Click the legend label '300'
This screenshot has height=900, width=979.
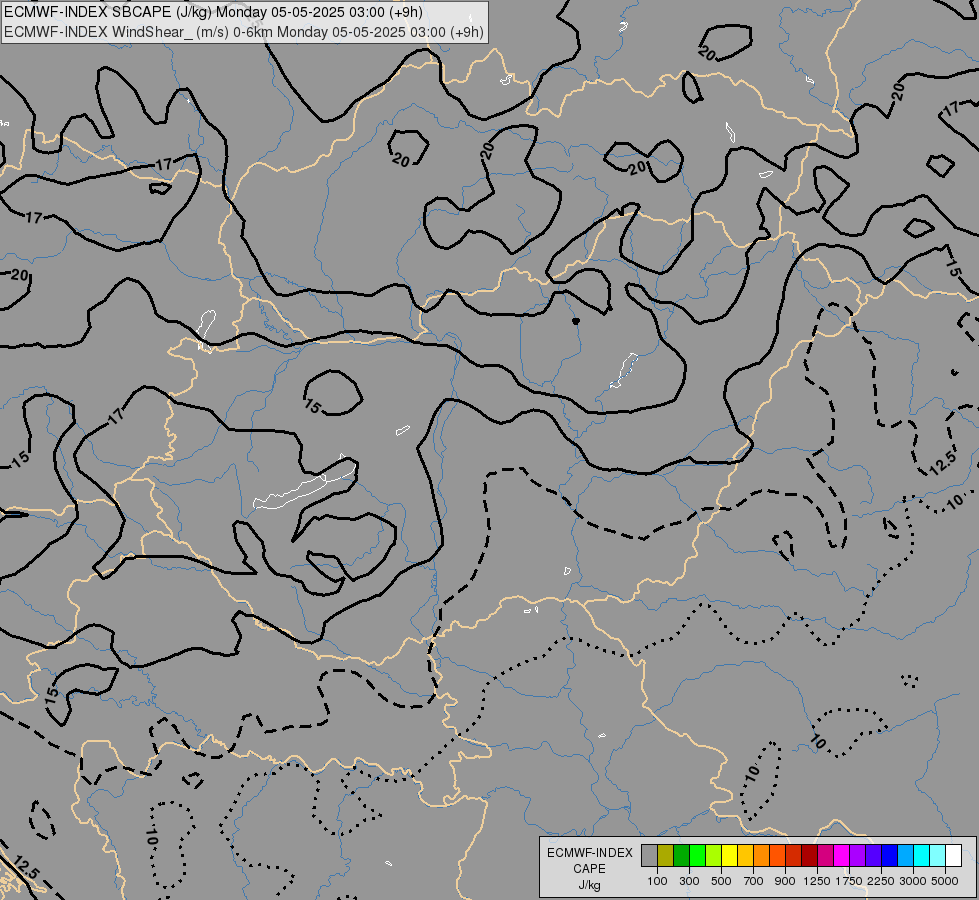tap(689, 881)
